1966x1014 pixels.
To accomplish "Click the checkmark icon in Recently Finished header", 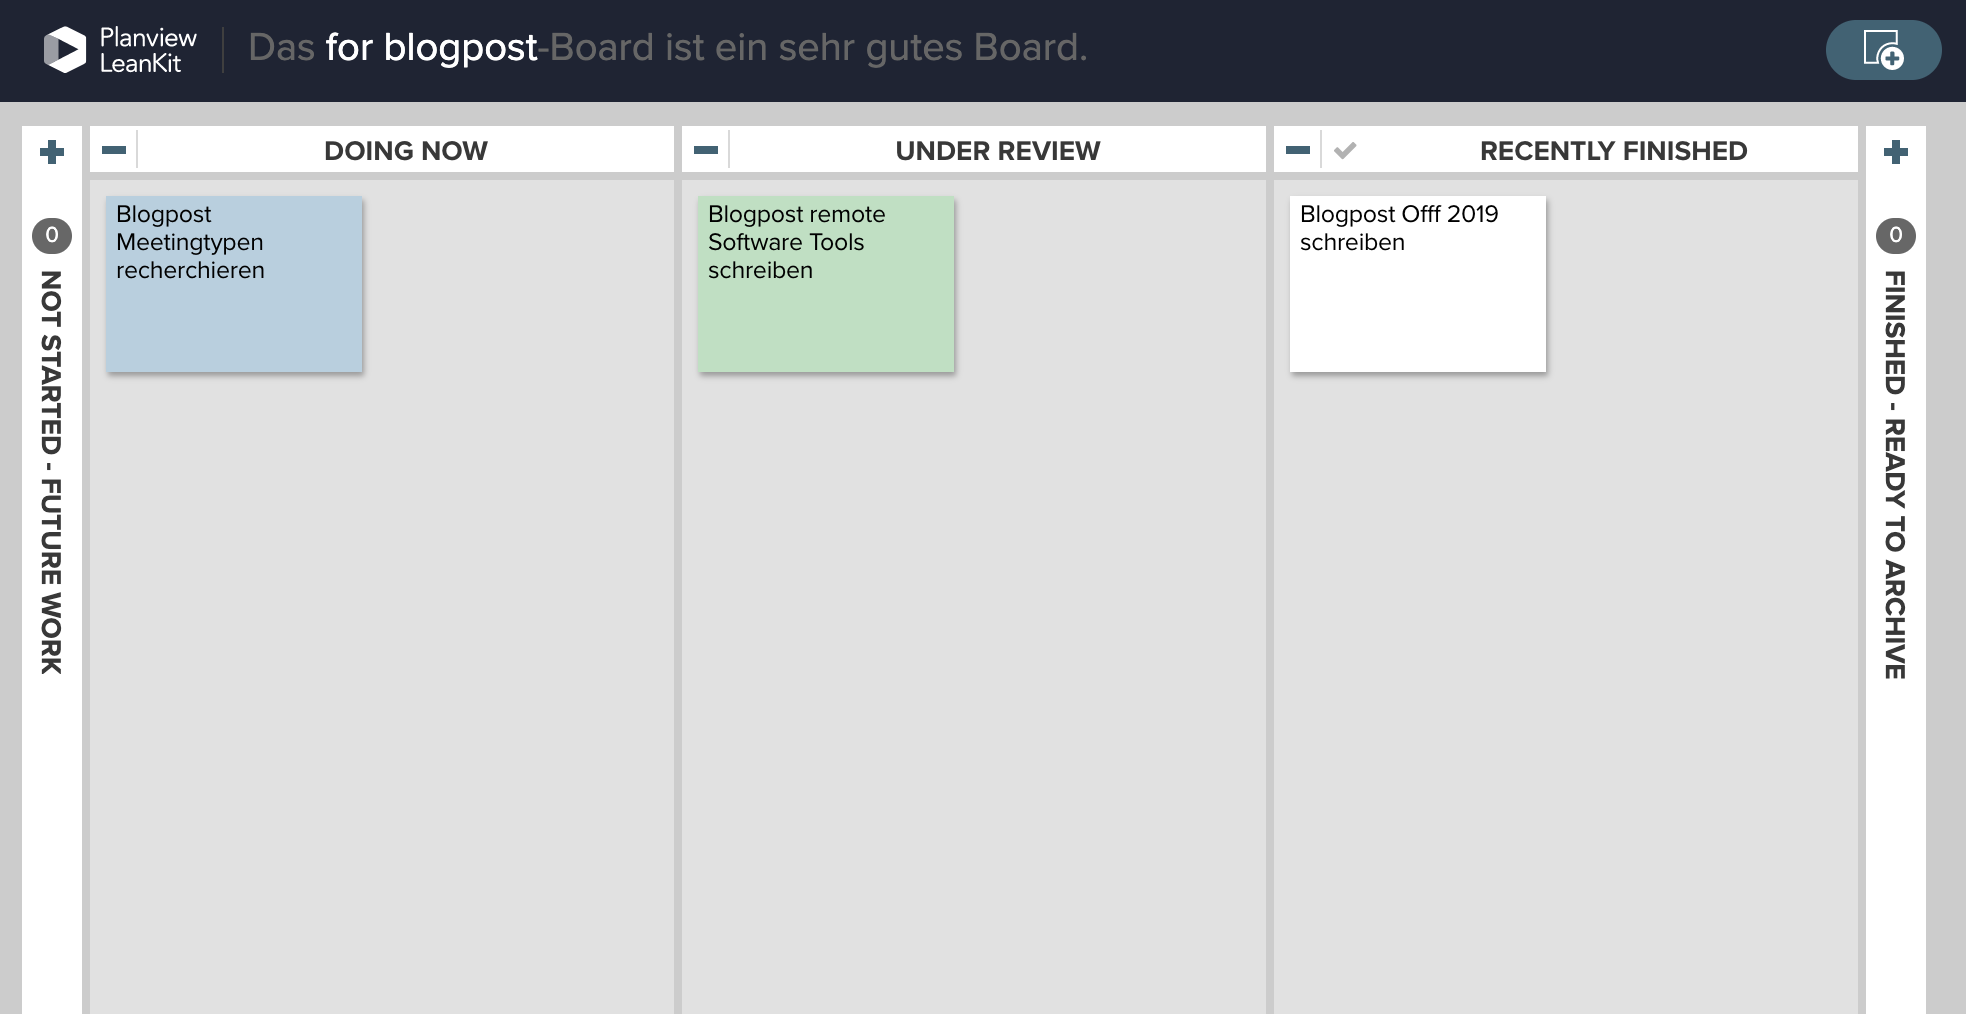I will pos(1345,149).
